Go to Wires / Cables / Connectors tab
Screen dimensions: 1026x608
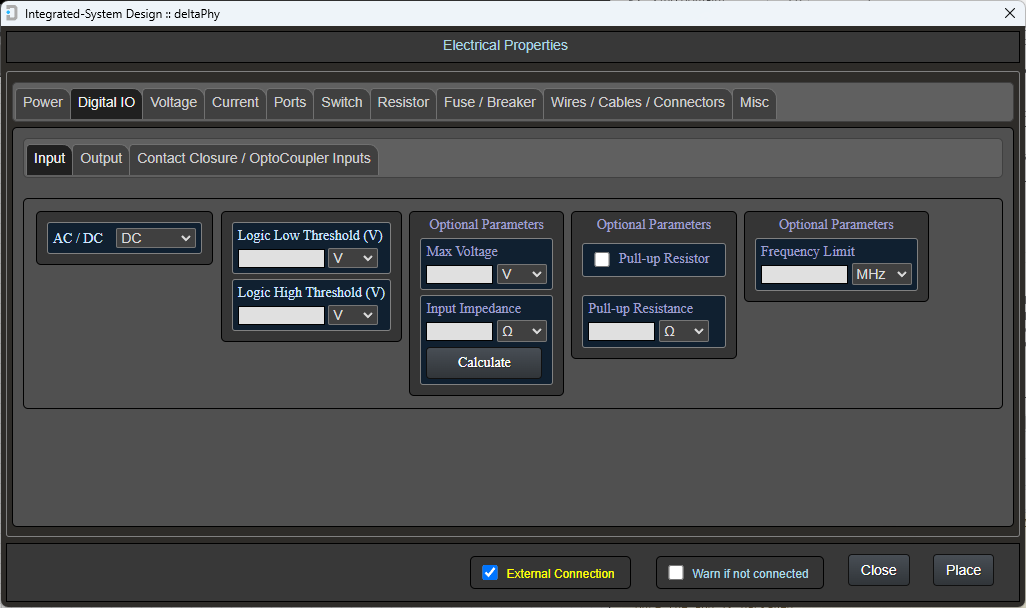pyautogui.click(x=637, y=103)
